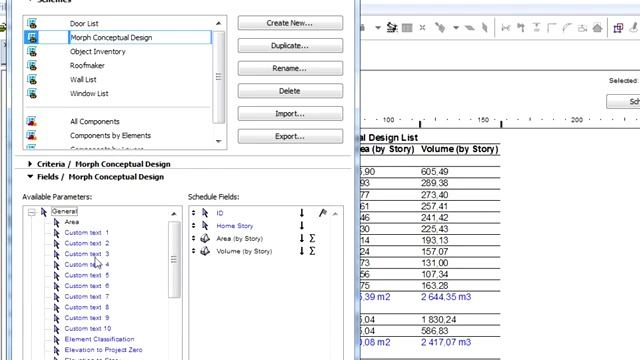Select Elevation to Project Zero parameter
Image resolution: width=640 pixels, height=360 pixels.
(103, 350)
